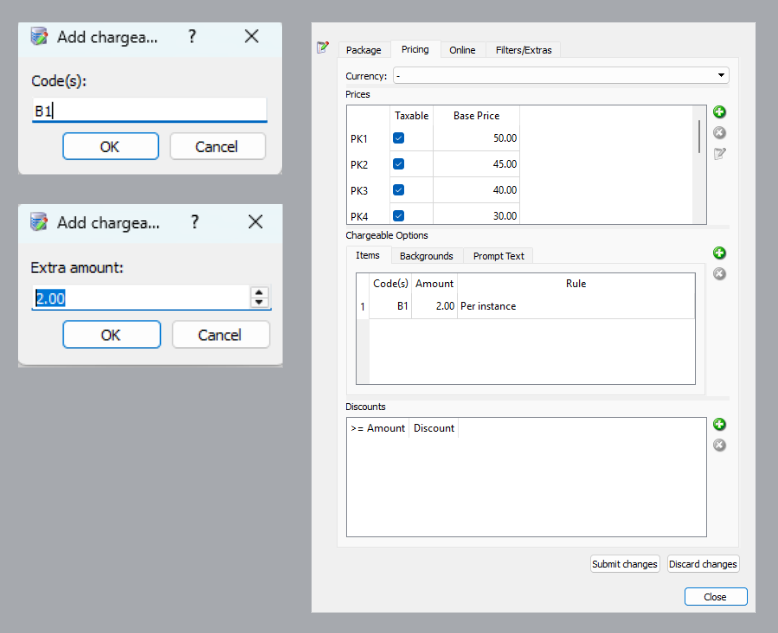Screen dimensions: 778x633
Task: Click the Submit changes button
Action: [624, 564]
